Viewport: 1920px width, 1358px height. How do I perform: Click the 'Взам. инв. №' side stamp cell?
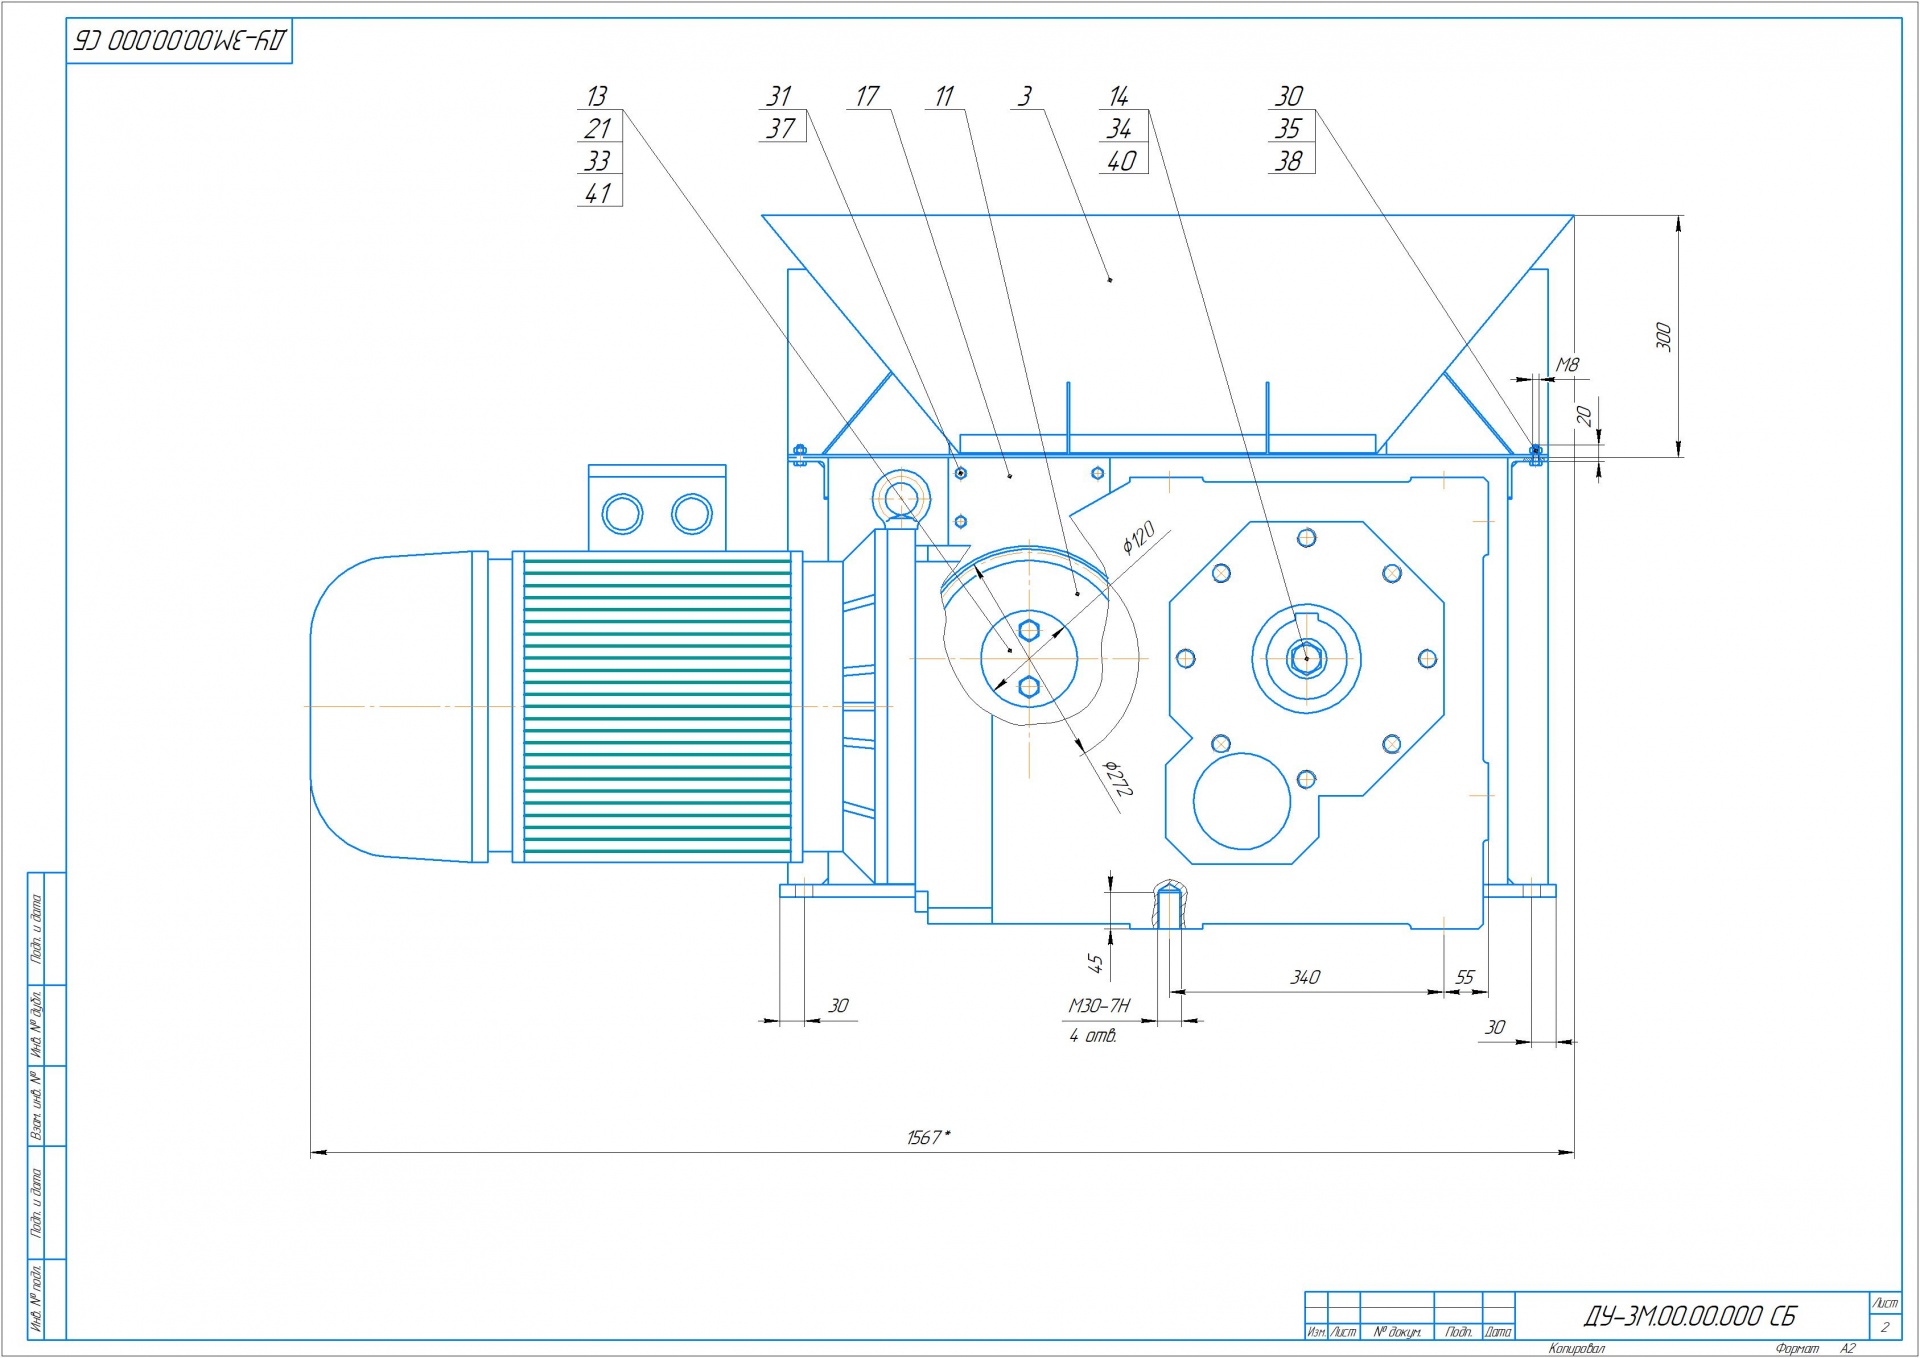point(37,1106)
